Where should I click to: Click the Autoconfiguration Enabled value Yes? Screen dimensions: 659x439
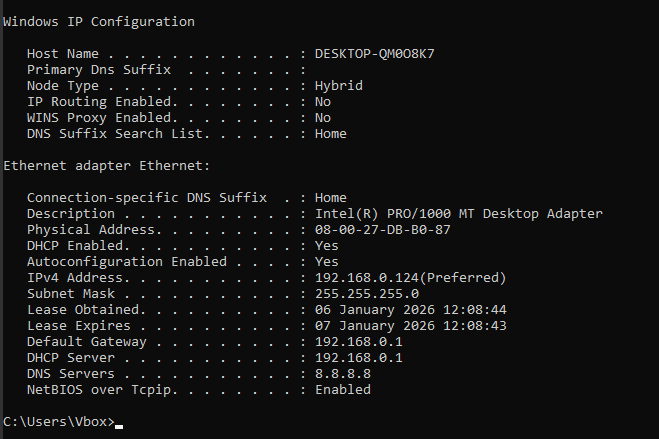(x=327, y=261)
